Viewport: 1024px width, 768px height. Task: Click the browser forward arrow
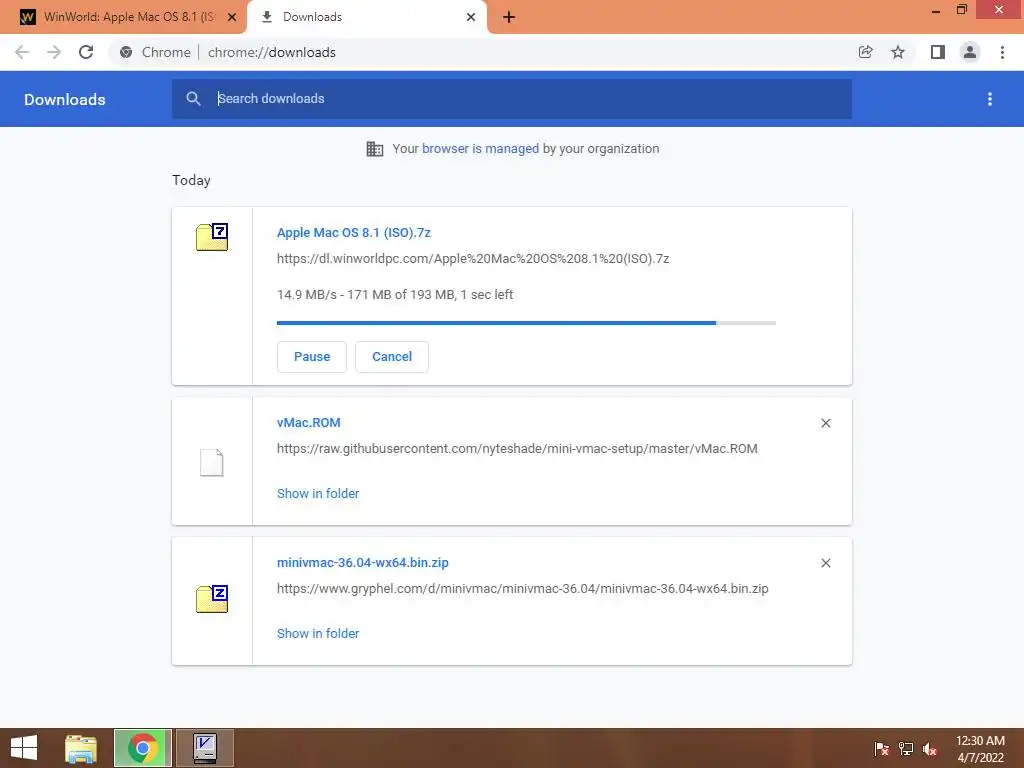54,52
